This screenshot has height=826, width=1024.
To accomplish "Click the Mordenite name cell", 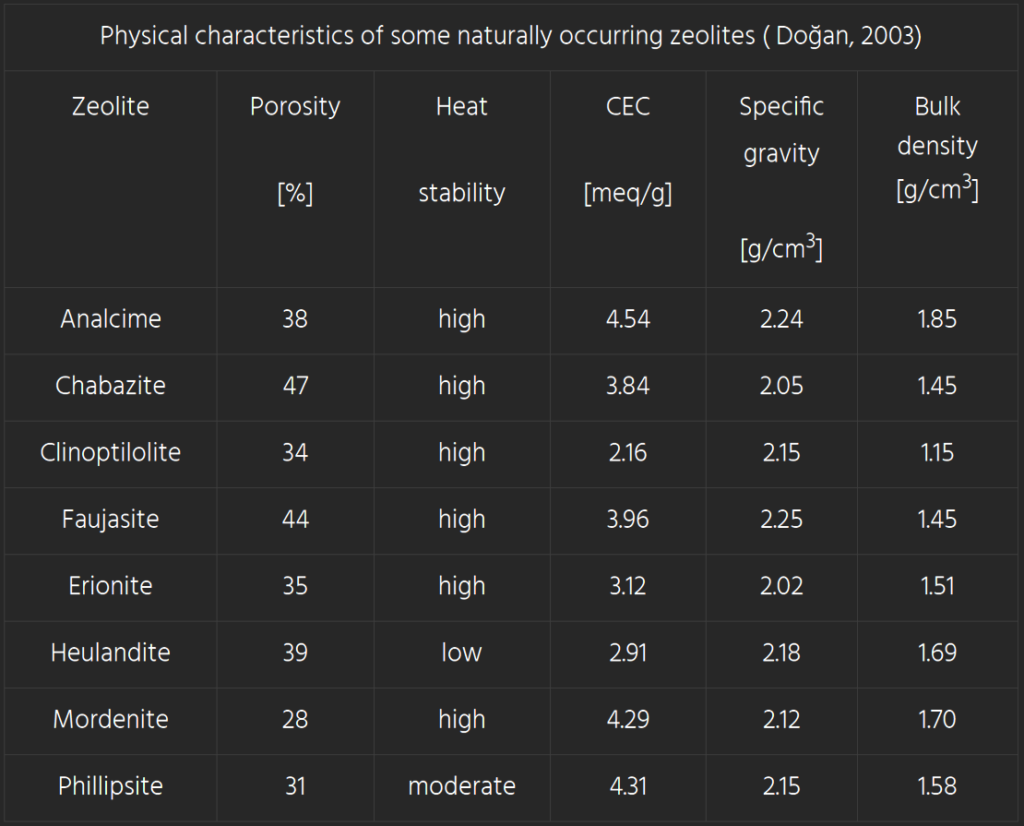I will coord(110,719).
